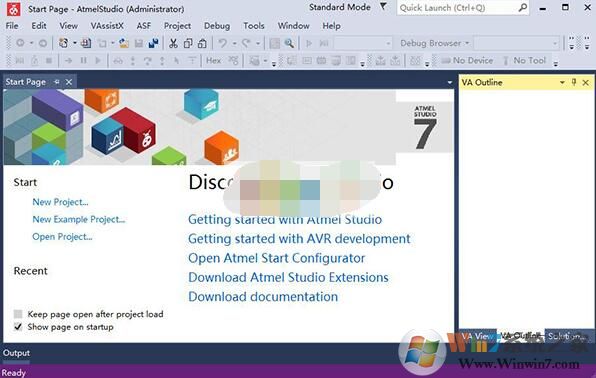
Task: Click the Paste clipboard icon
Action: coord(202,43)
